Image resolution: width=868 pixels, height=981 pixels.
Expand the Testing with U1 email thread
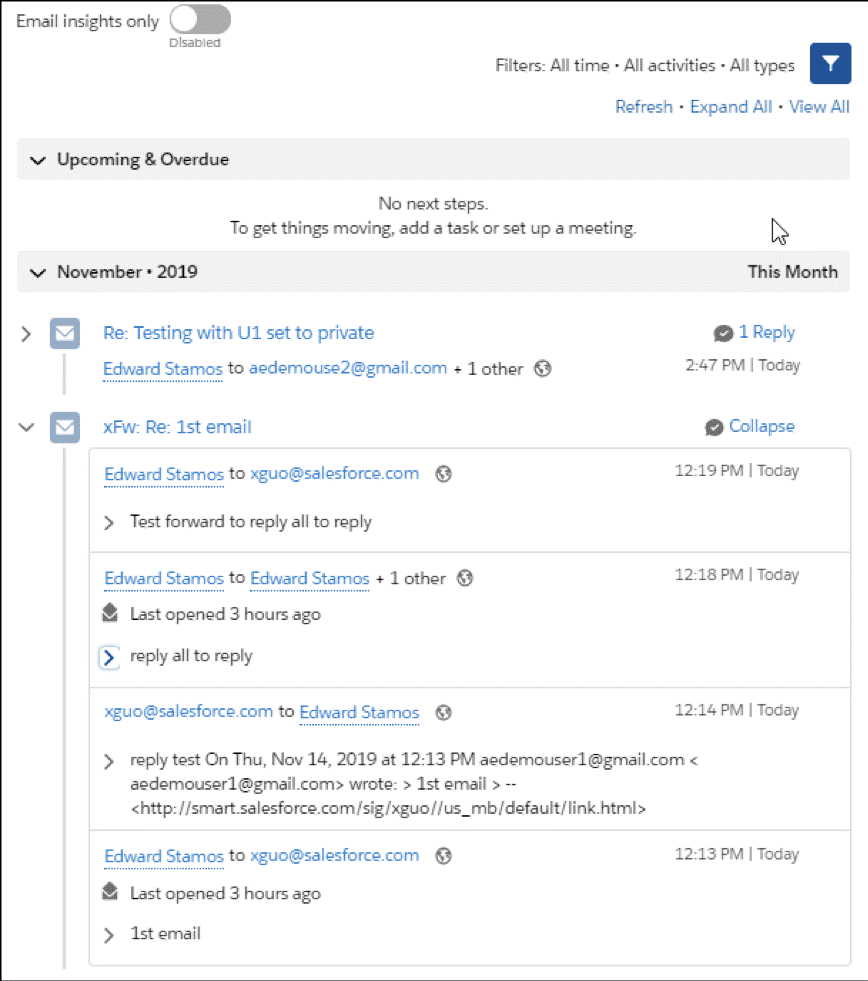(27, 334)
